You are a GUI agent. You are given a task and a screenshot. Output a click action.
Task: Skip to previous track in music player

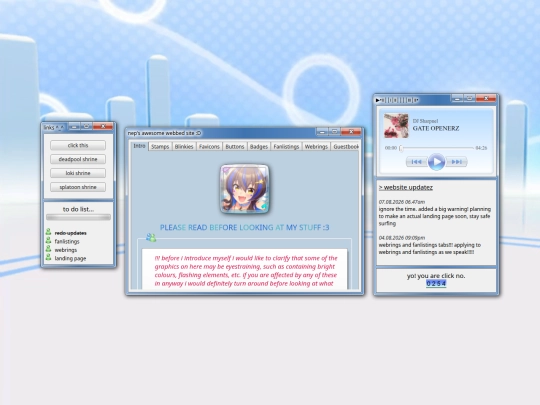417,162
